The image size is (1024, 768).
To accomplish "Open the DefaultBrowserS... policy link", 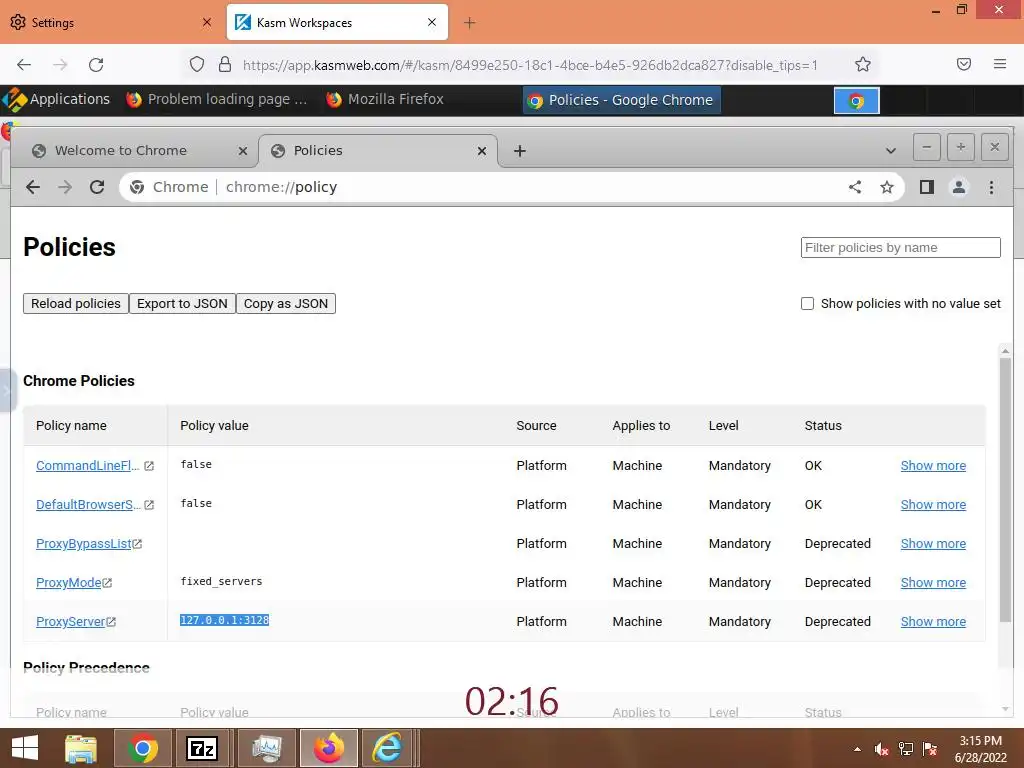I will [x=88, y=505].
